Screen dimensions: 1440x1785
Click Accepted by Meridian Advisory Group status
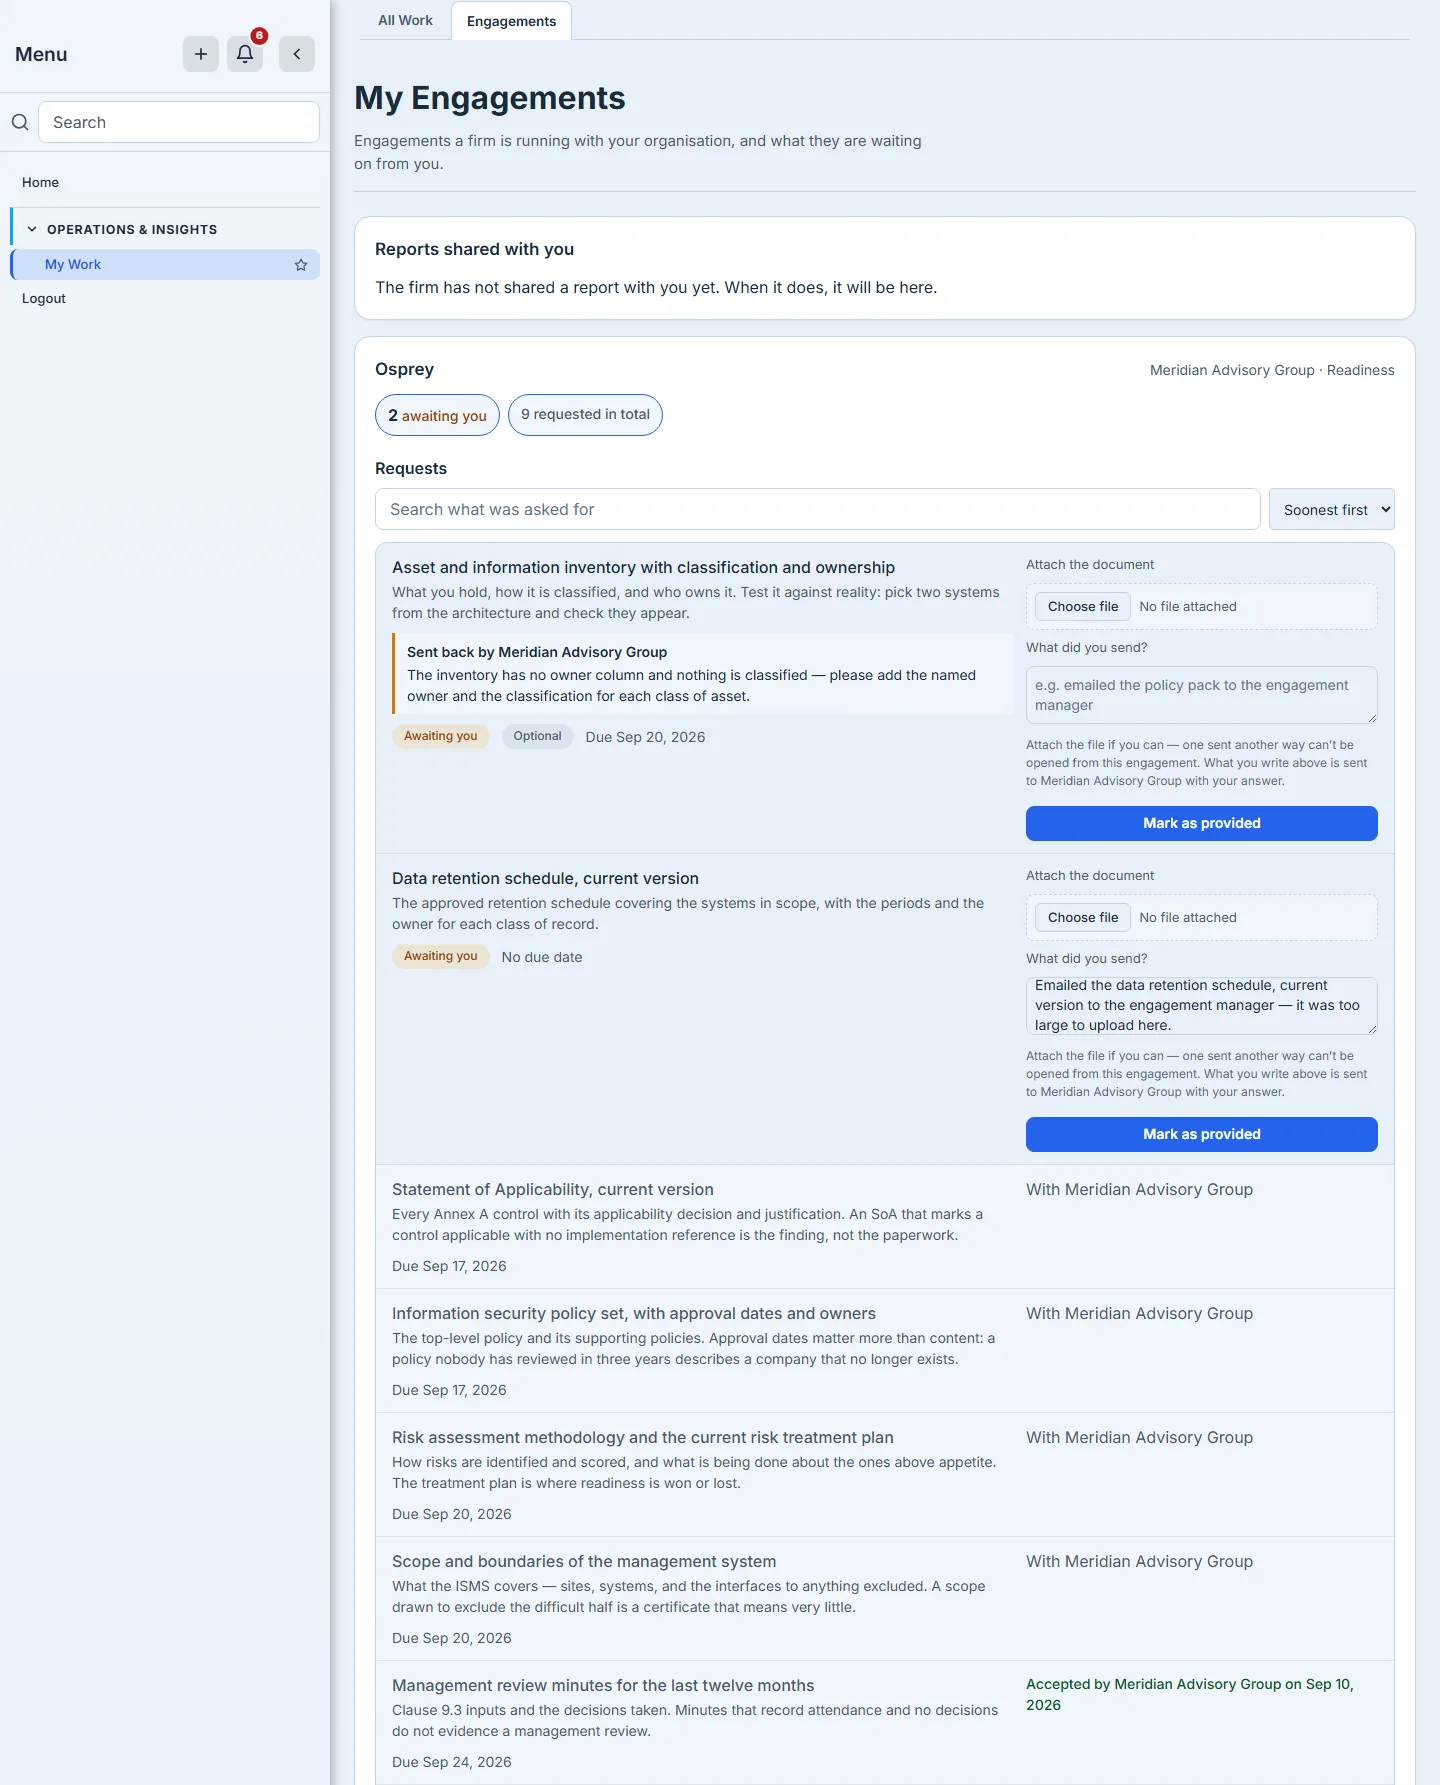point(1189,1694)
